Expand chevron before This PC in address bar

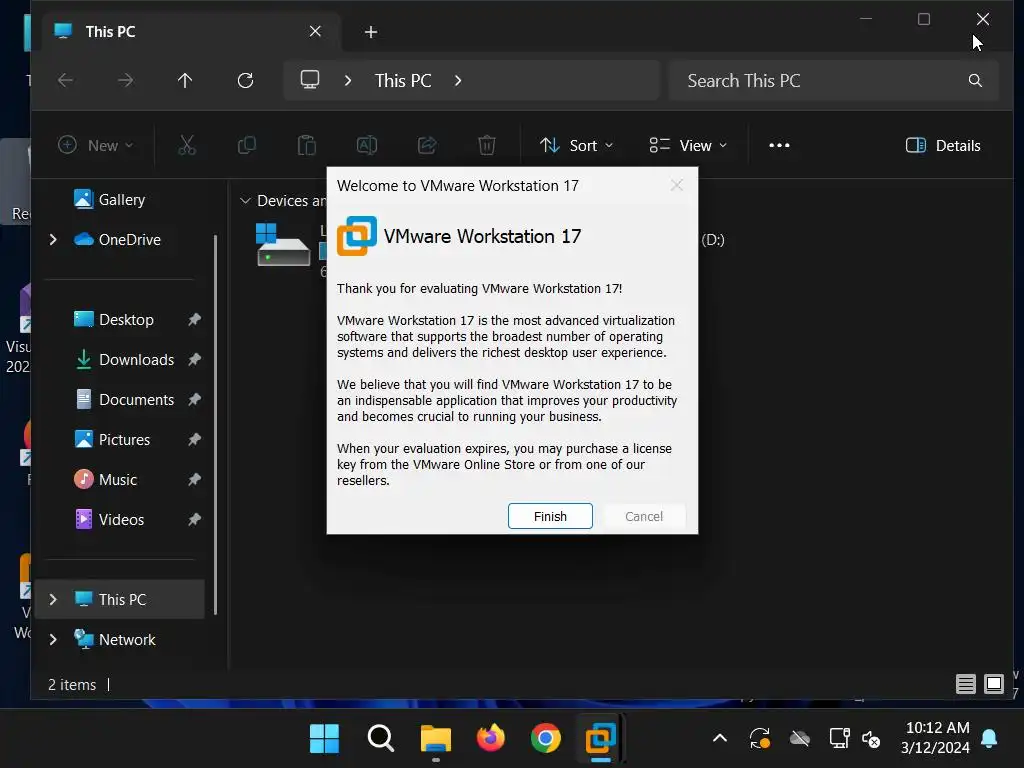tap(348, 80)
